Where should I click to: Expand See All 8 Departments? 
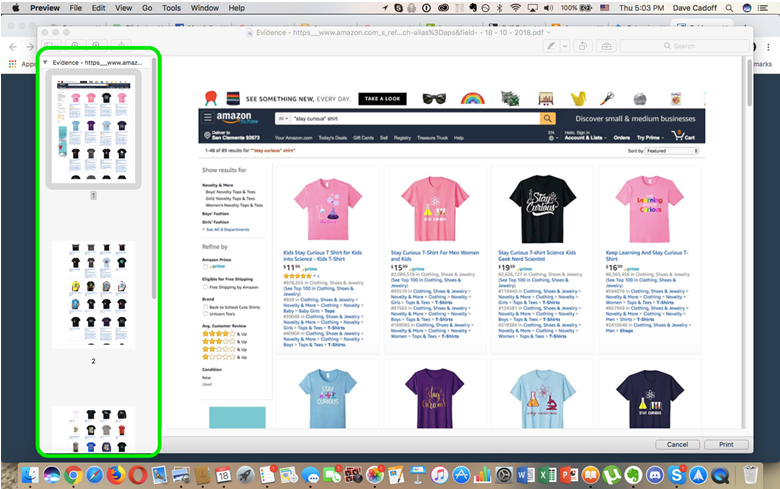(x=226, y=230)
